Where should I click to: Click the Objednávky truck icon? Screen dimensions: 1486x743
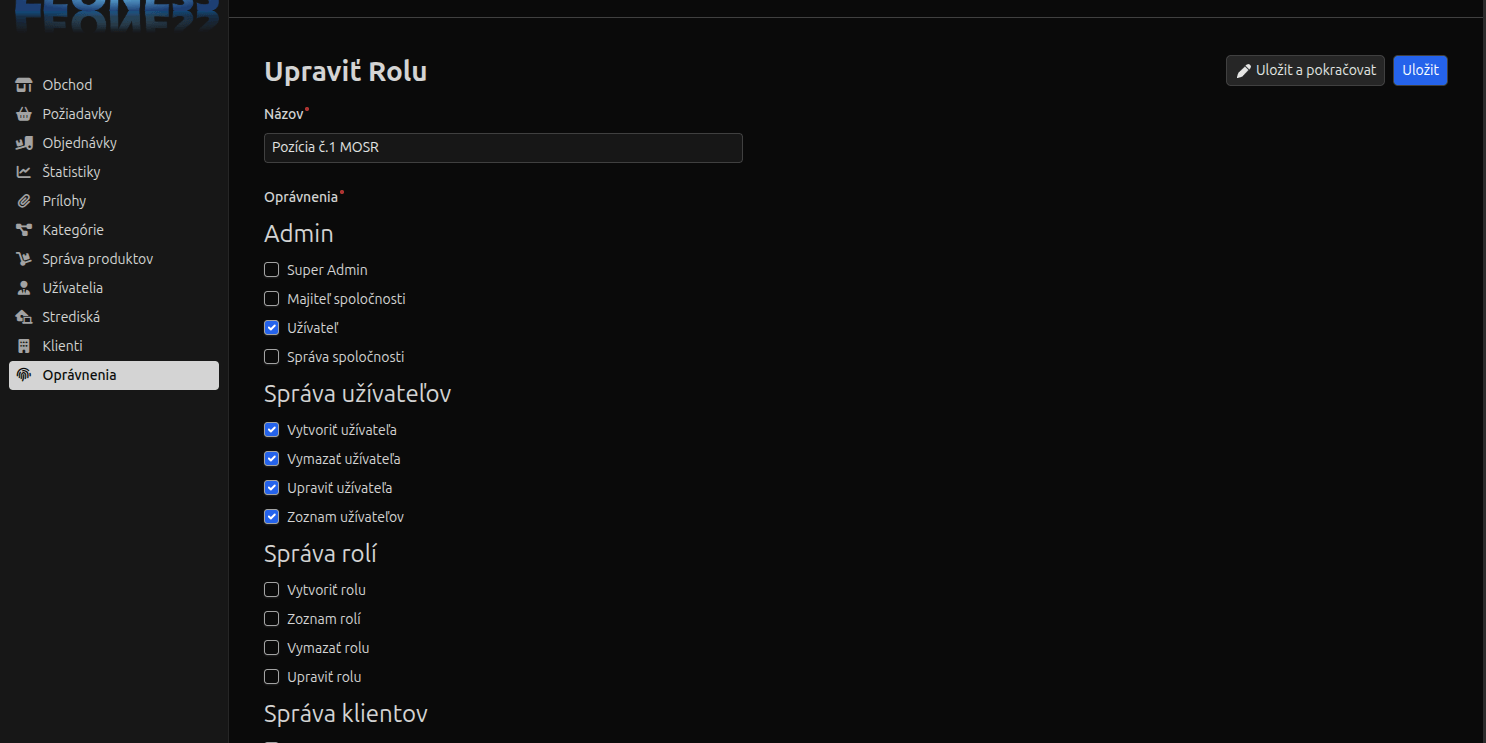(x=24, y=143)
